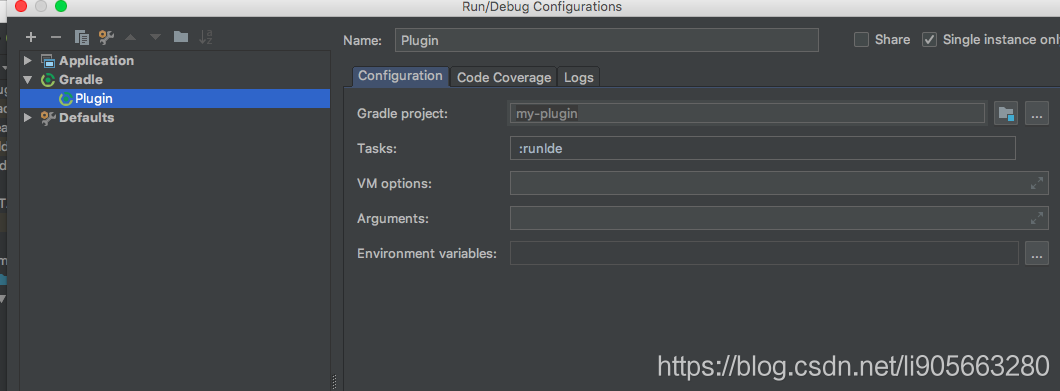The image size is (1060, 391).
Task: Toggle Single instance only checkbox
Action: point(930,39)
